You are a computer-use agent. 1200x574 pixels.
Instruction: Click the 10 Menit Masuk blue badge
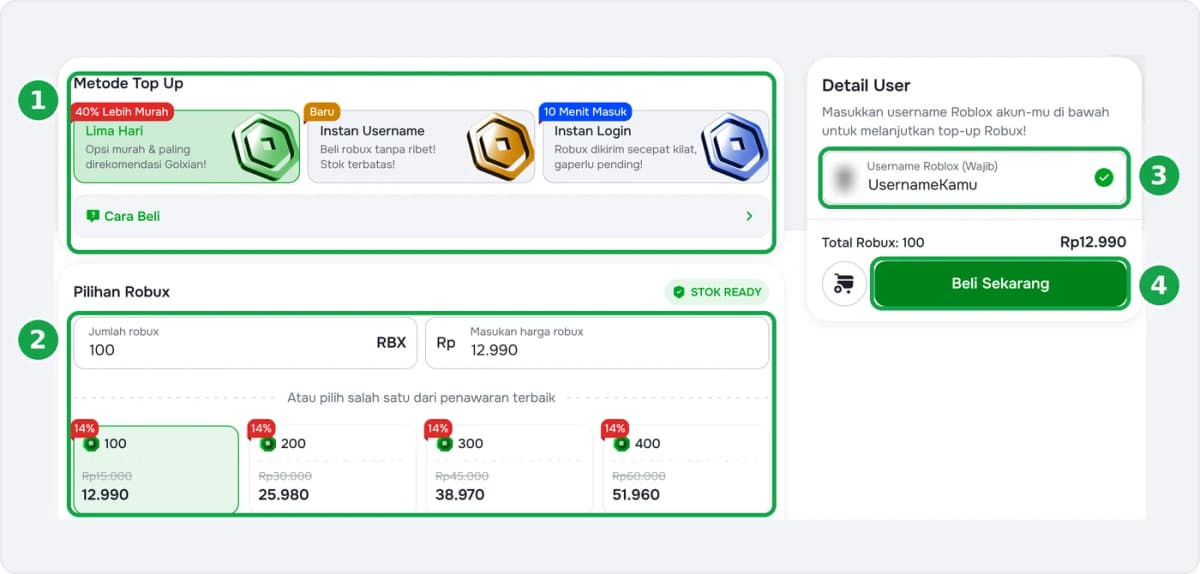pos(585,111)
